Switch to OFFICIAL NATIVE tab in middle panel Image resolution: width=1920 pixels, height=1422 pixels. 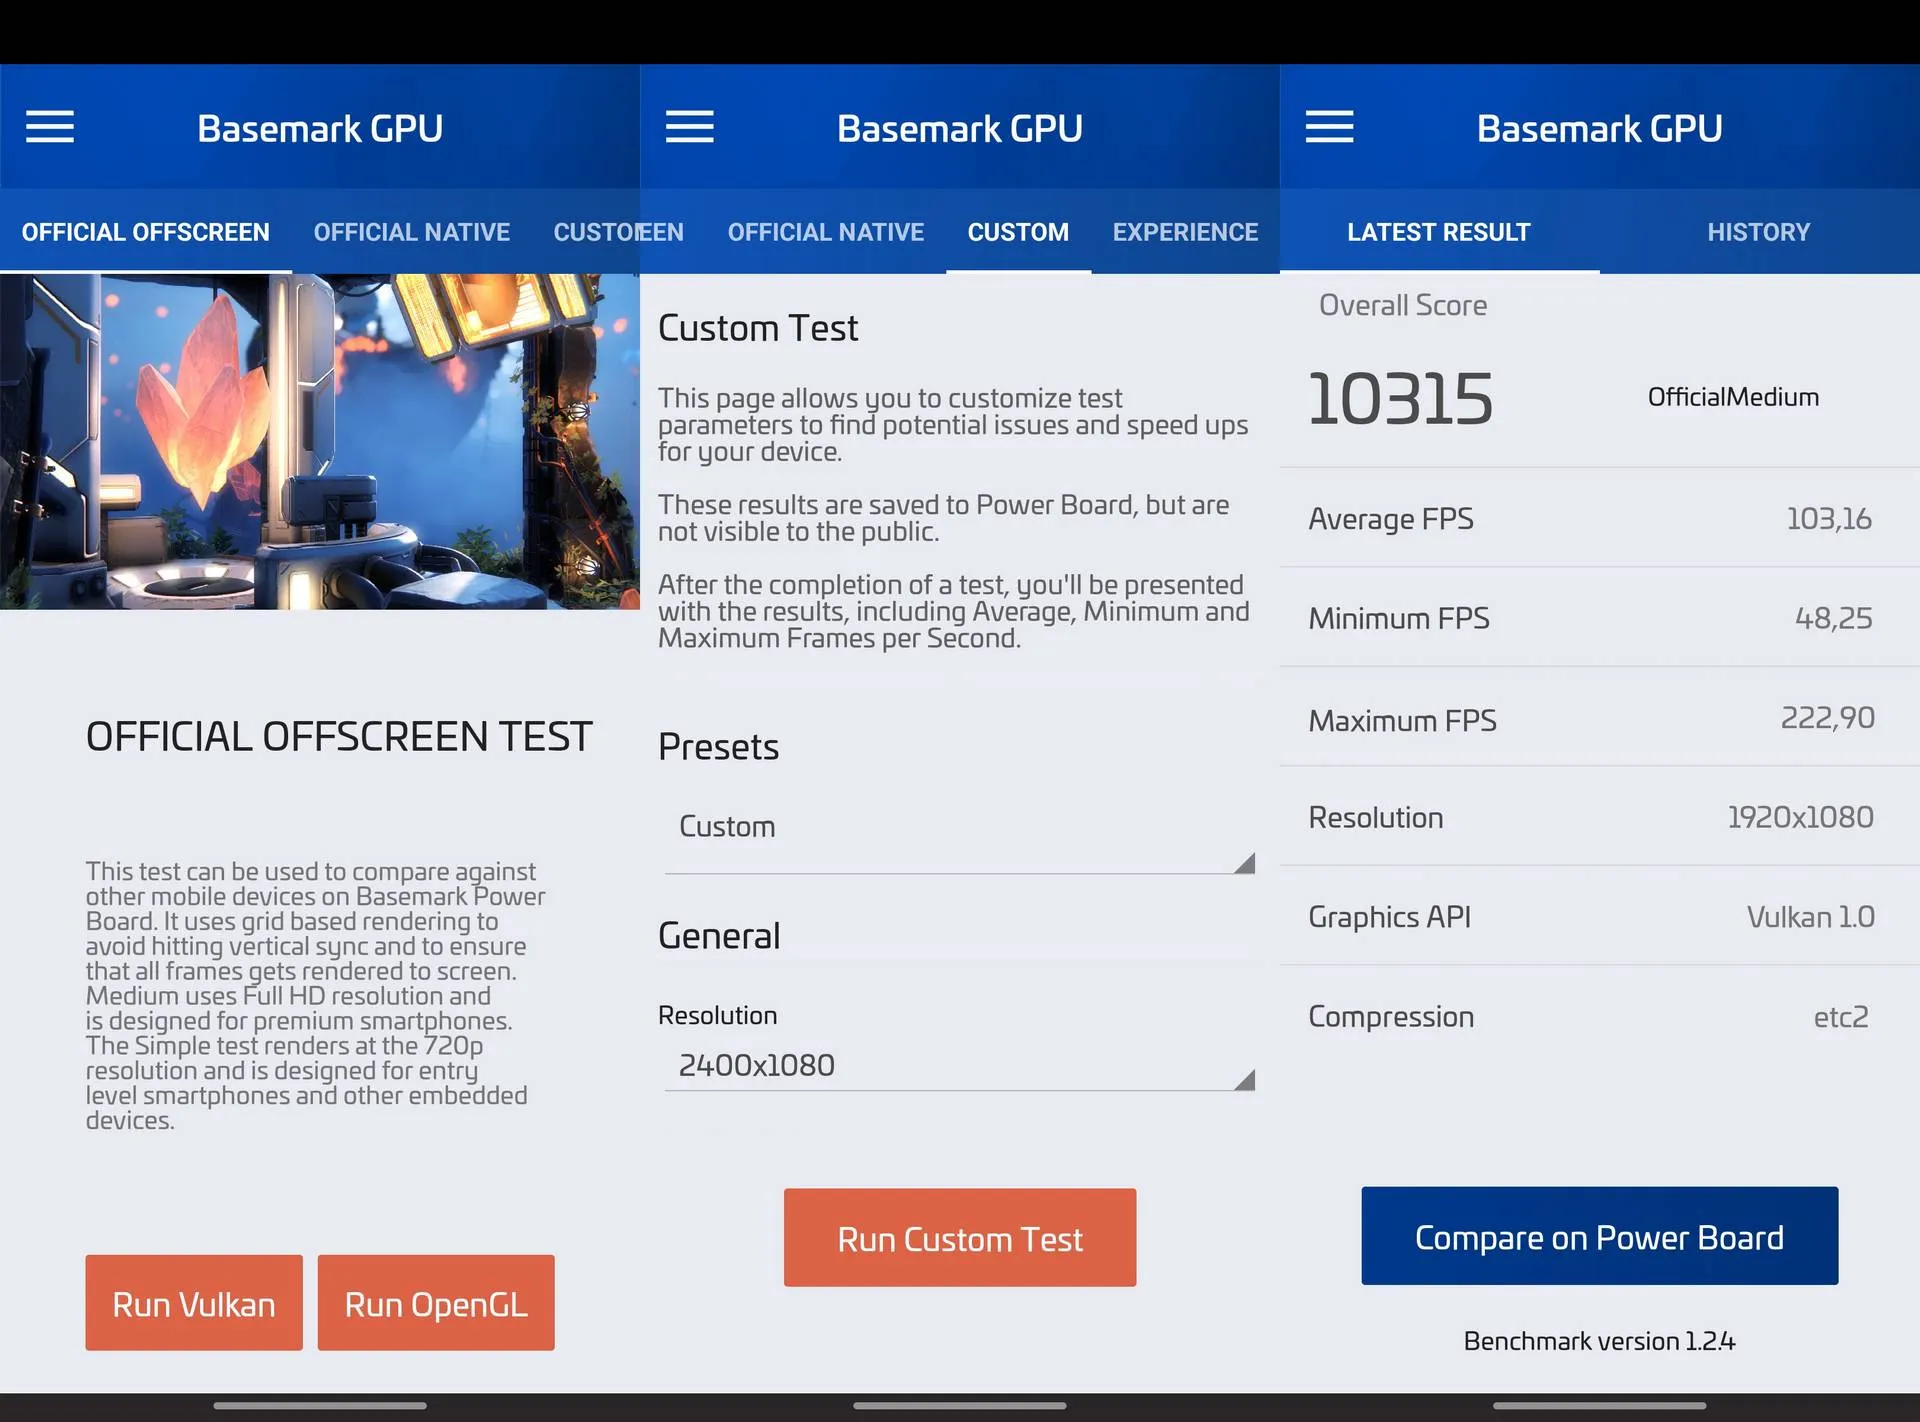coord(826,232)
